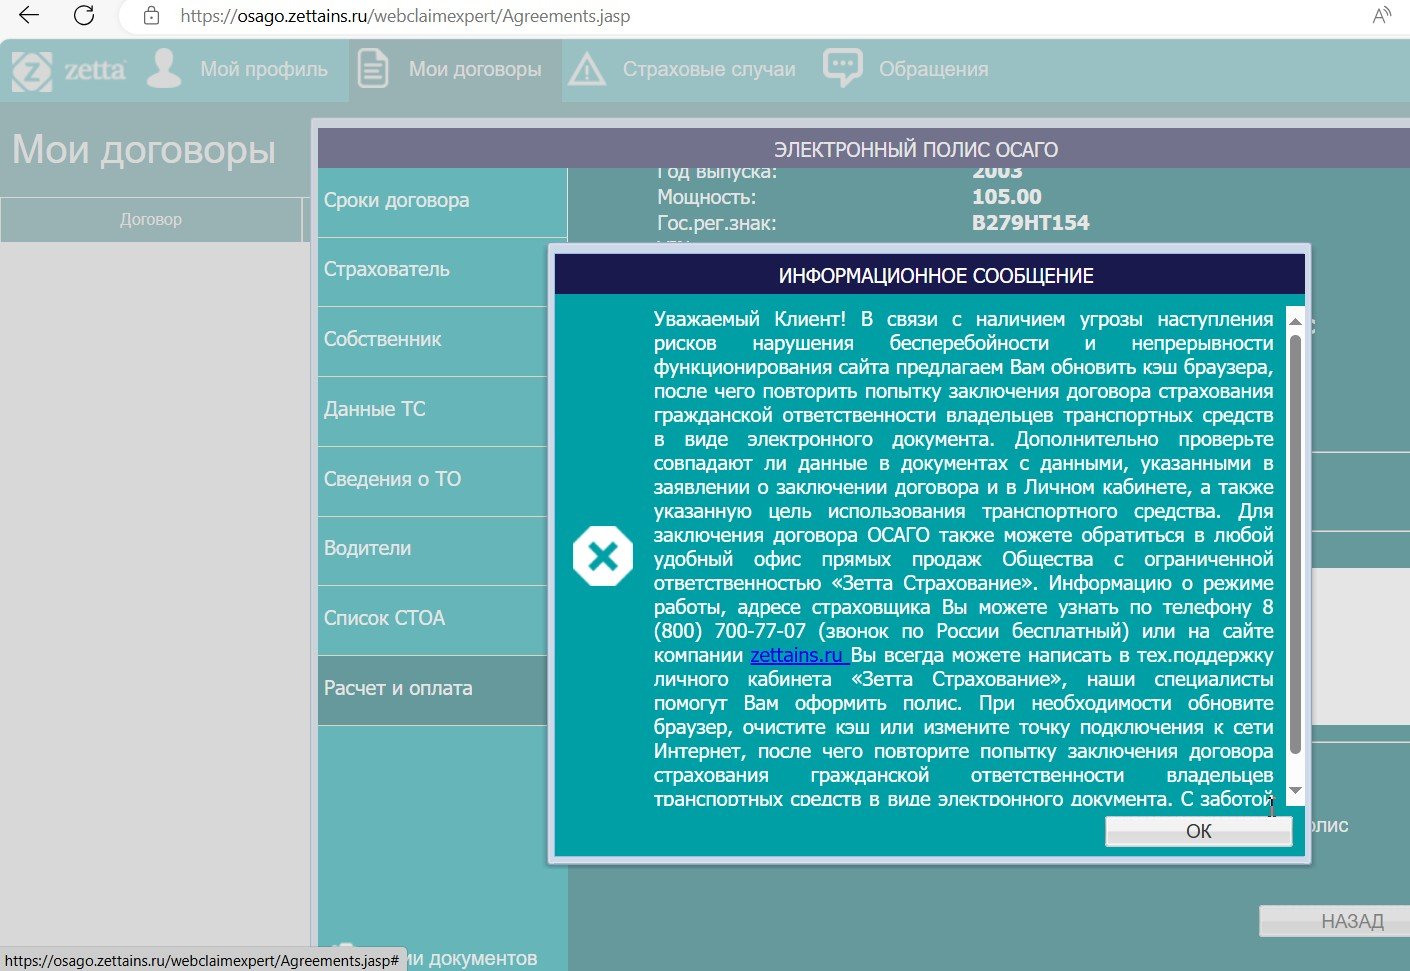Viewport: 1410px width, 971px height.
Task: Click the insurance cases warning triangle icon
Action: pyautogui.click(x=587, y=70)
